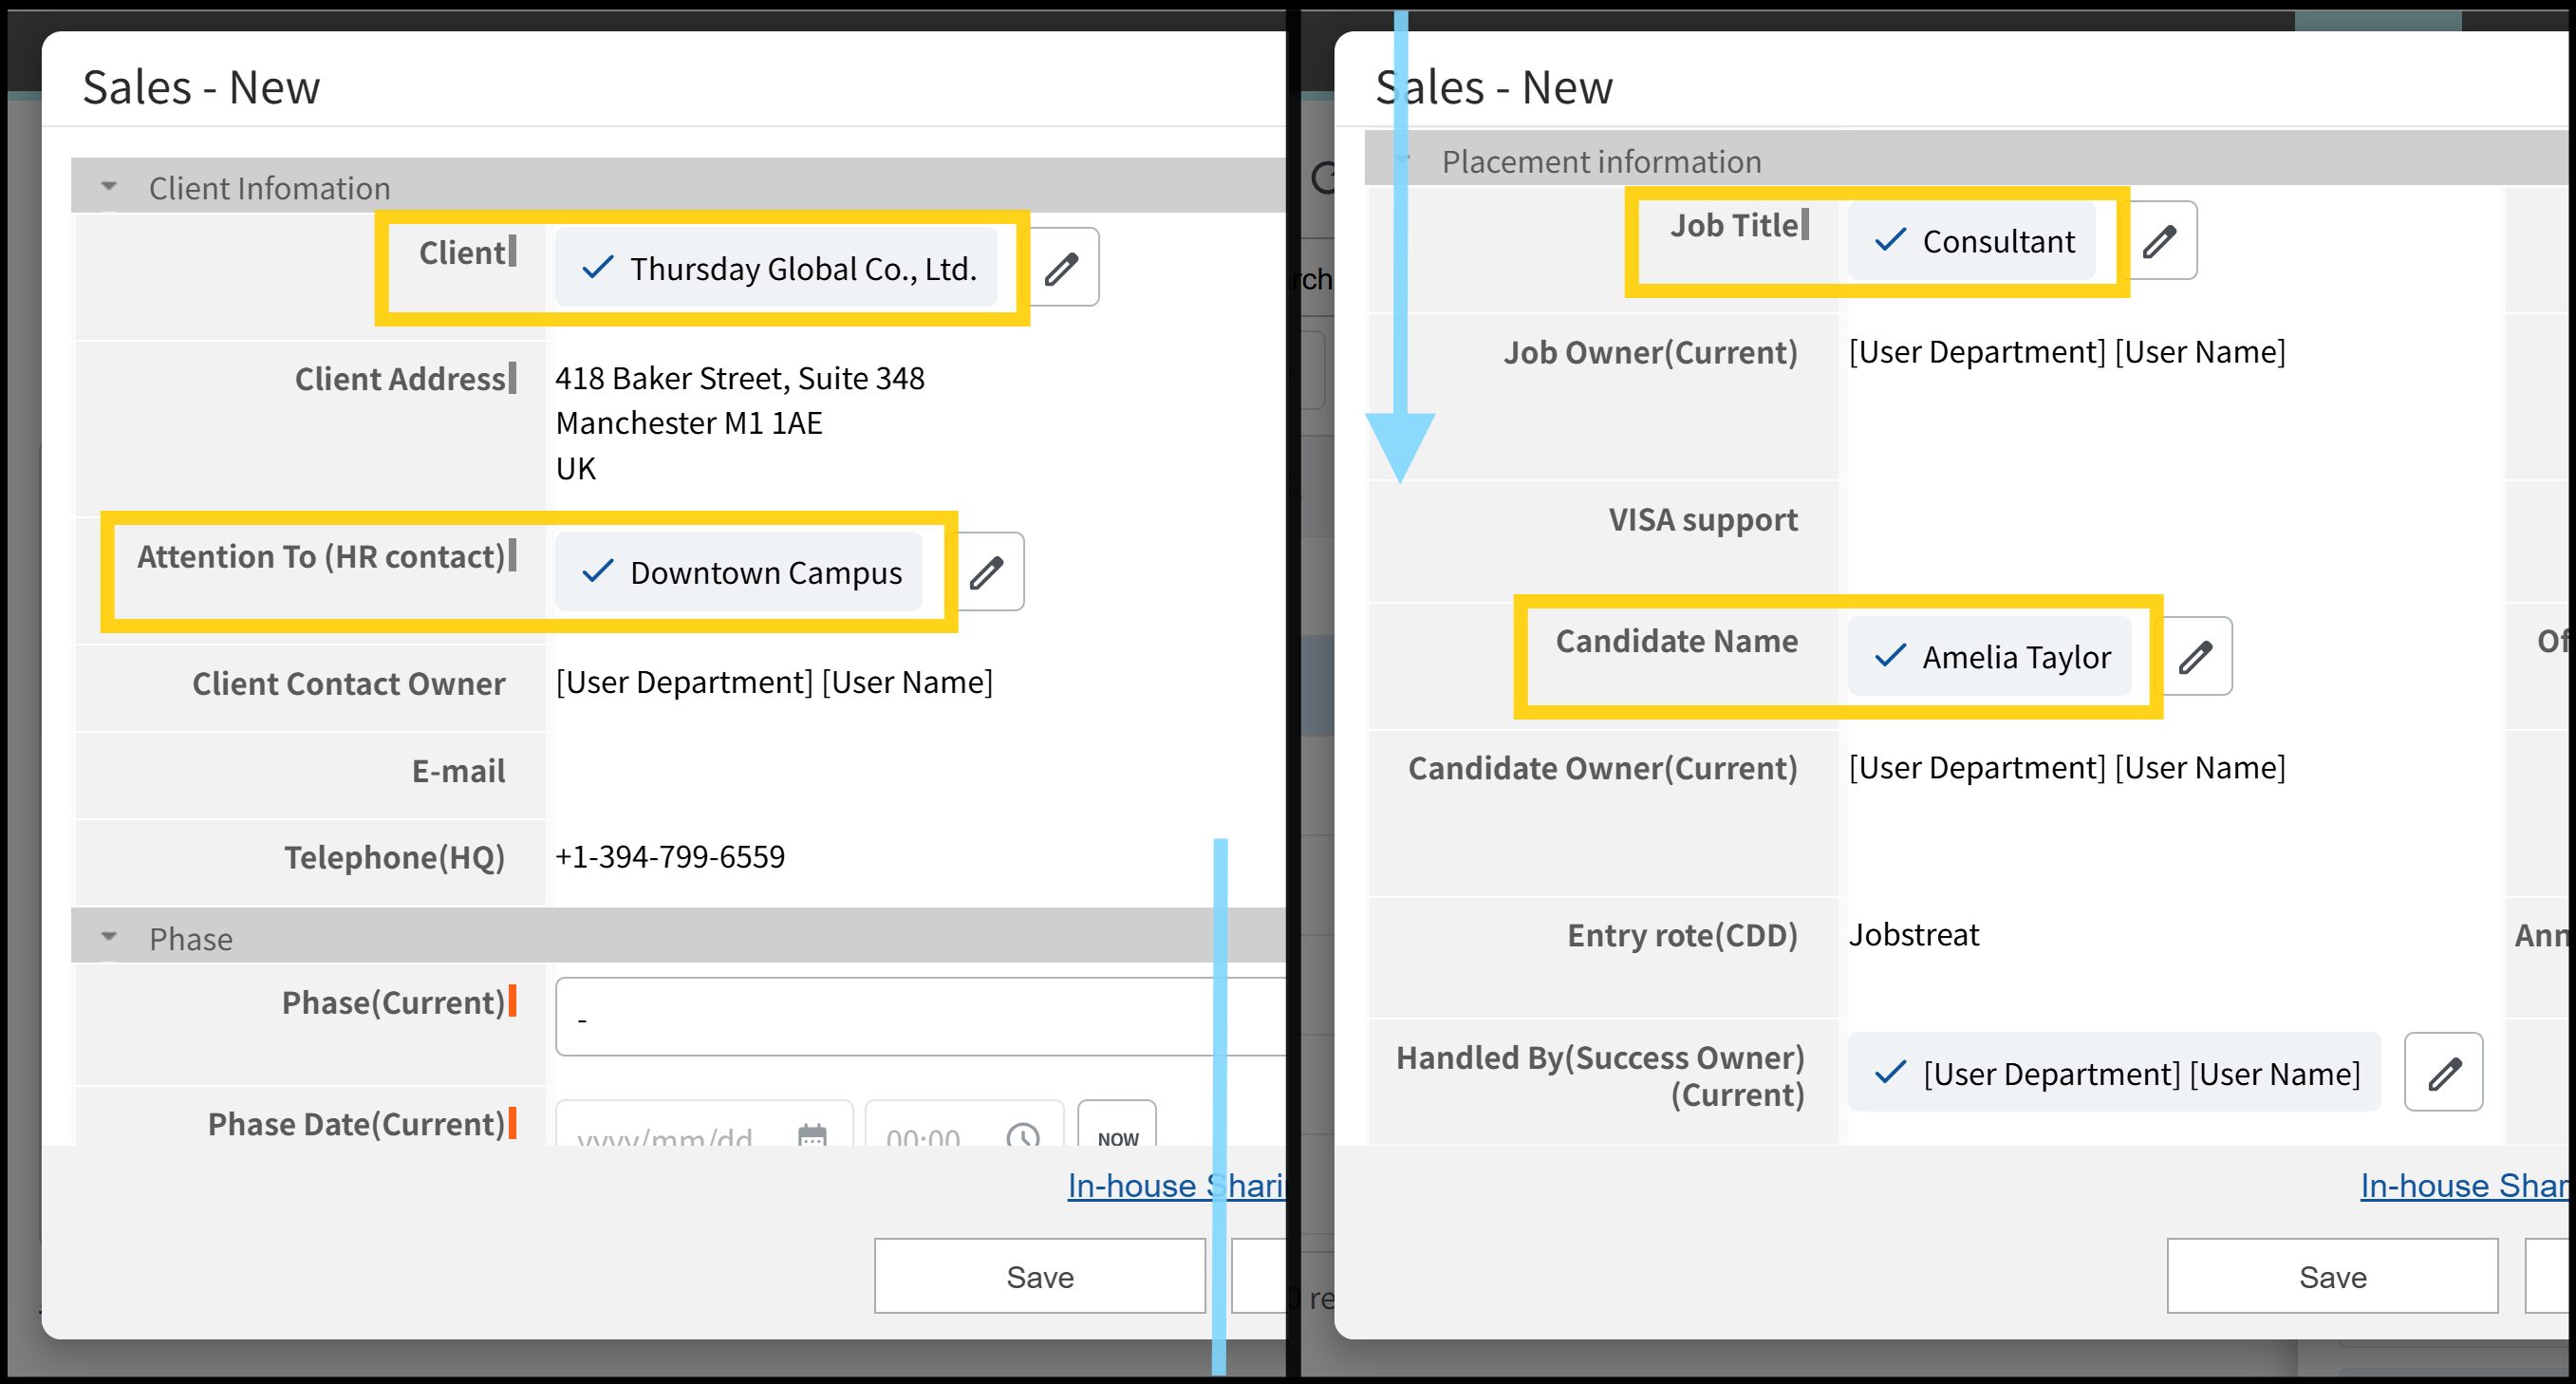The width and height of the screenshot is (2576, 1384).
Task: Click Save in left dialog
Action: tap(1039, 1276)
